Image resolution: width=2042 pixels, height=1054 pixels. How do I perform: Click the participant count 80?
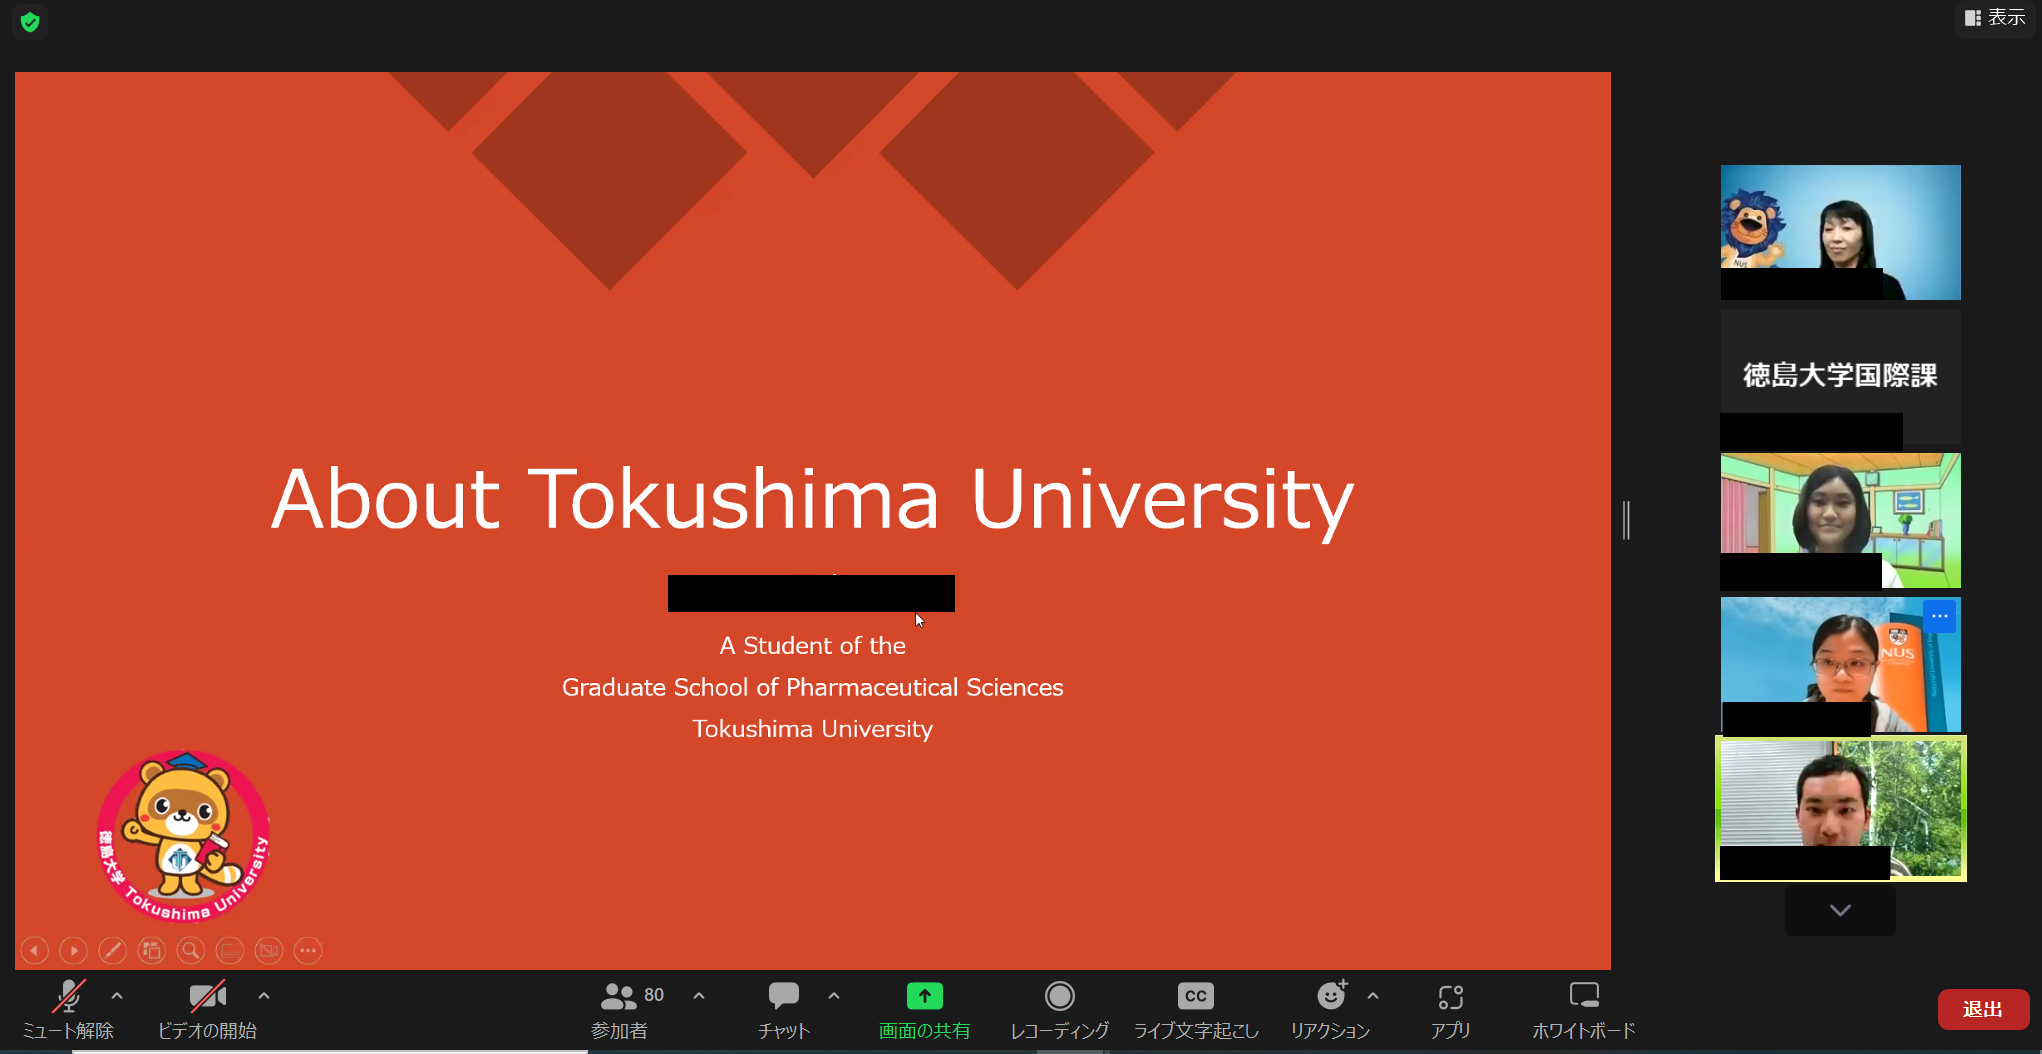click(x=654, y=995)
